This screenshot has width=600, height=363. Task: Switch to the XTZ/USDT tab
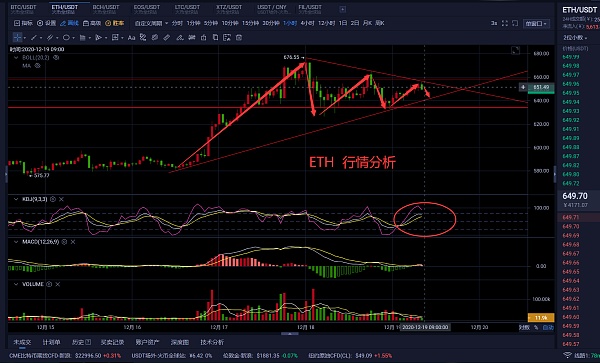[229, 9]
